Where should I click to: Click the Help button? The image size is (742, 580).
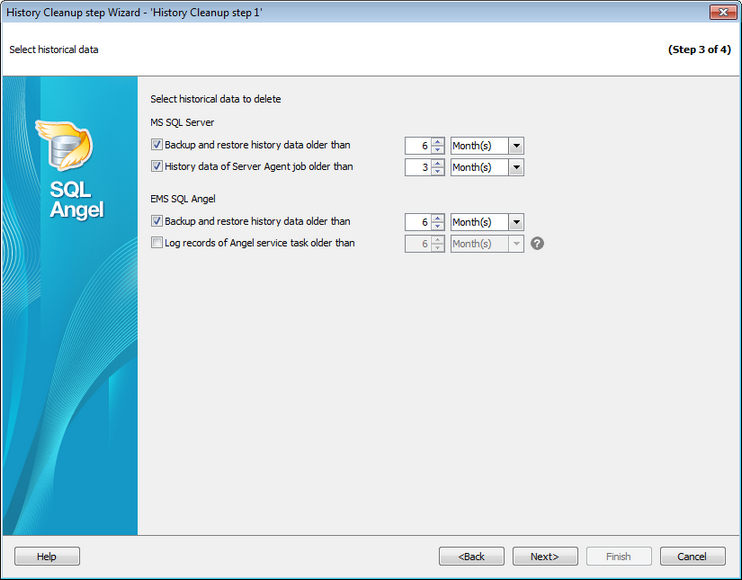point(47,556)
